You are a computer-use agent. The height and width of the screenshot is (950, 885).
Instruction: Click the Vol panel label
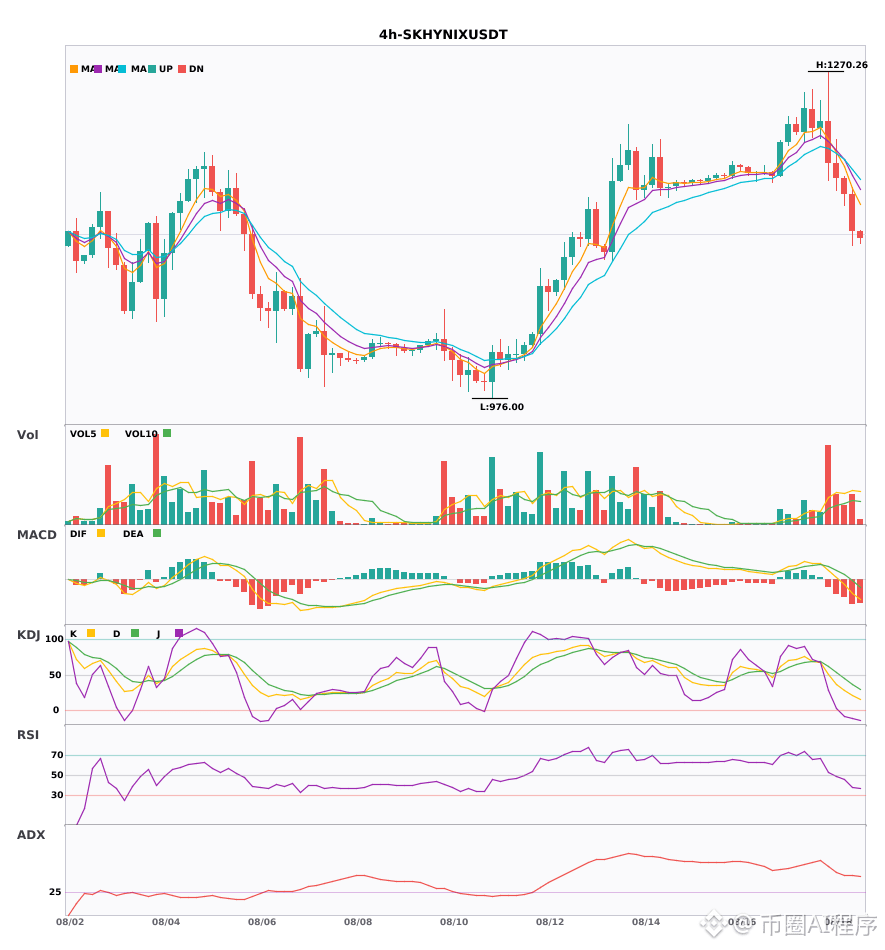[x=27, y=435]
